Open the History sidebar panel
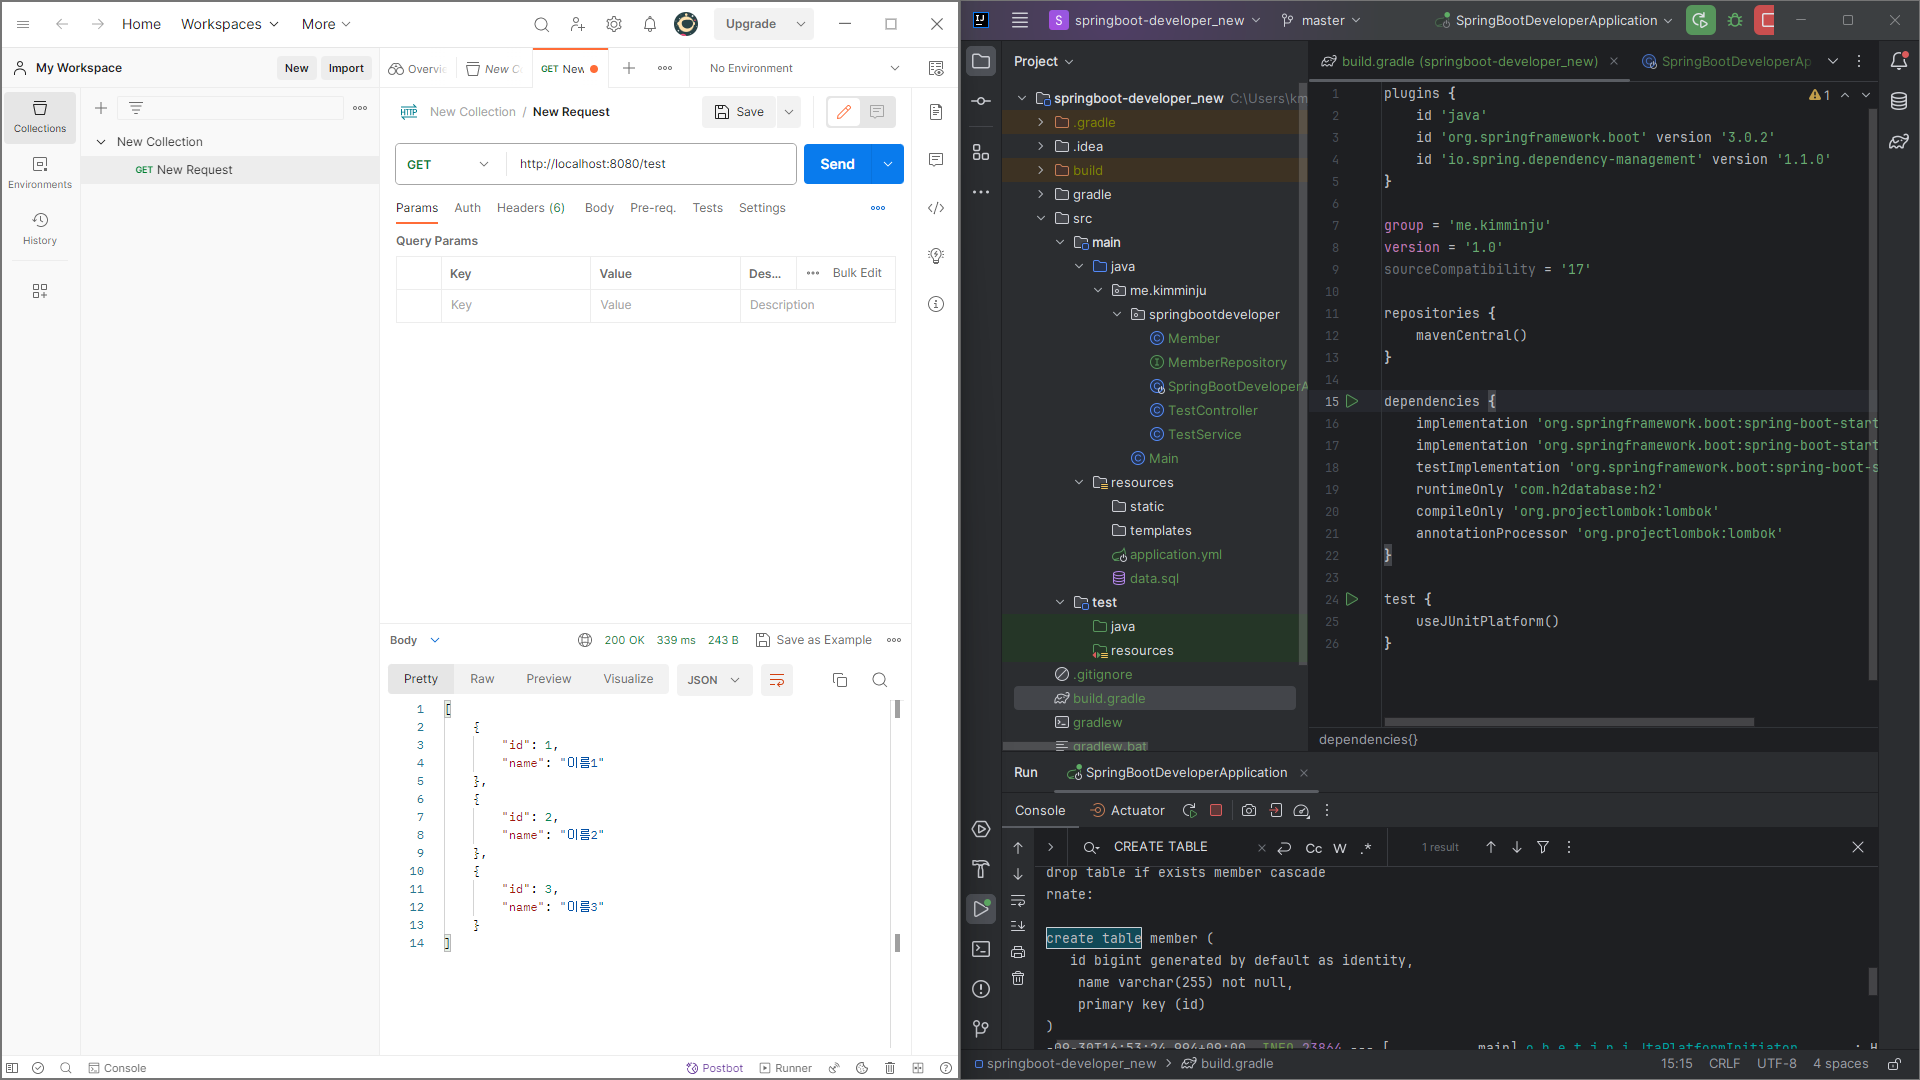This screenshot has width=1920, height=1080. pos(40,228)
